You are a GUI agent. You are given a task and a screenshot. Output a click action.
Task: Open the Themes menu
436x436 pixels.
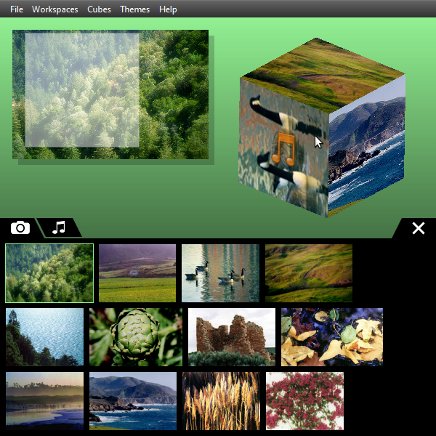click(x=135, y=9)
